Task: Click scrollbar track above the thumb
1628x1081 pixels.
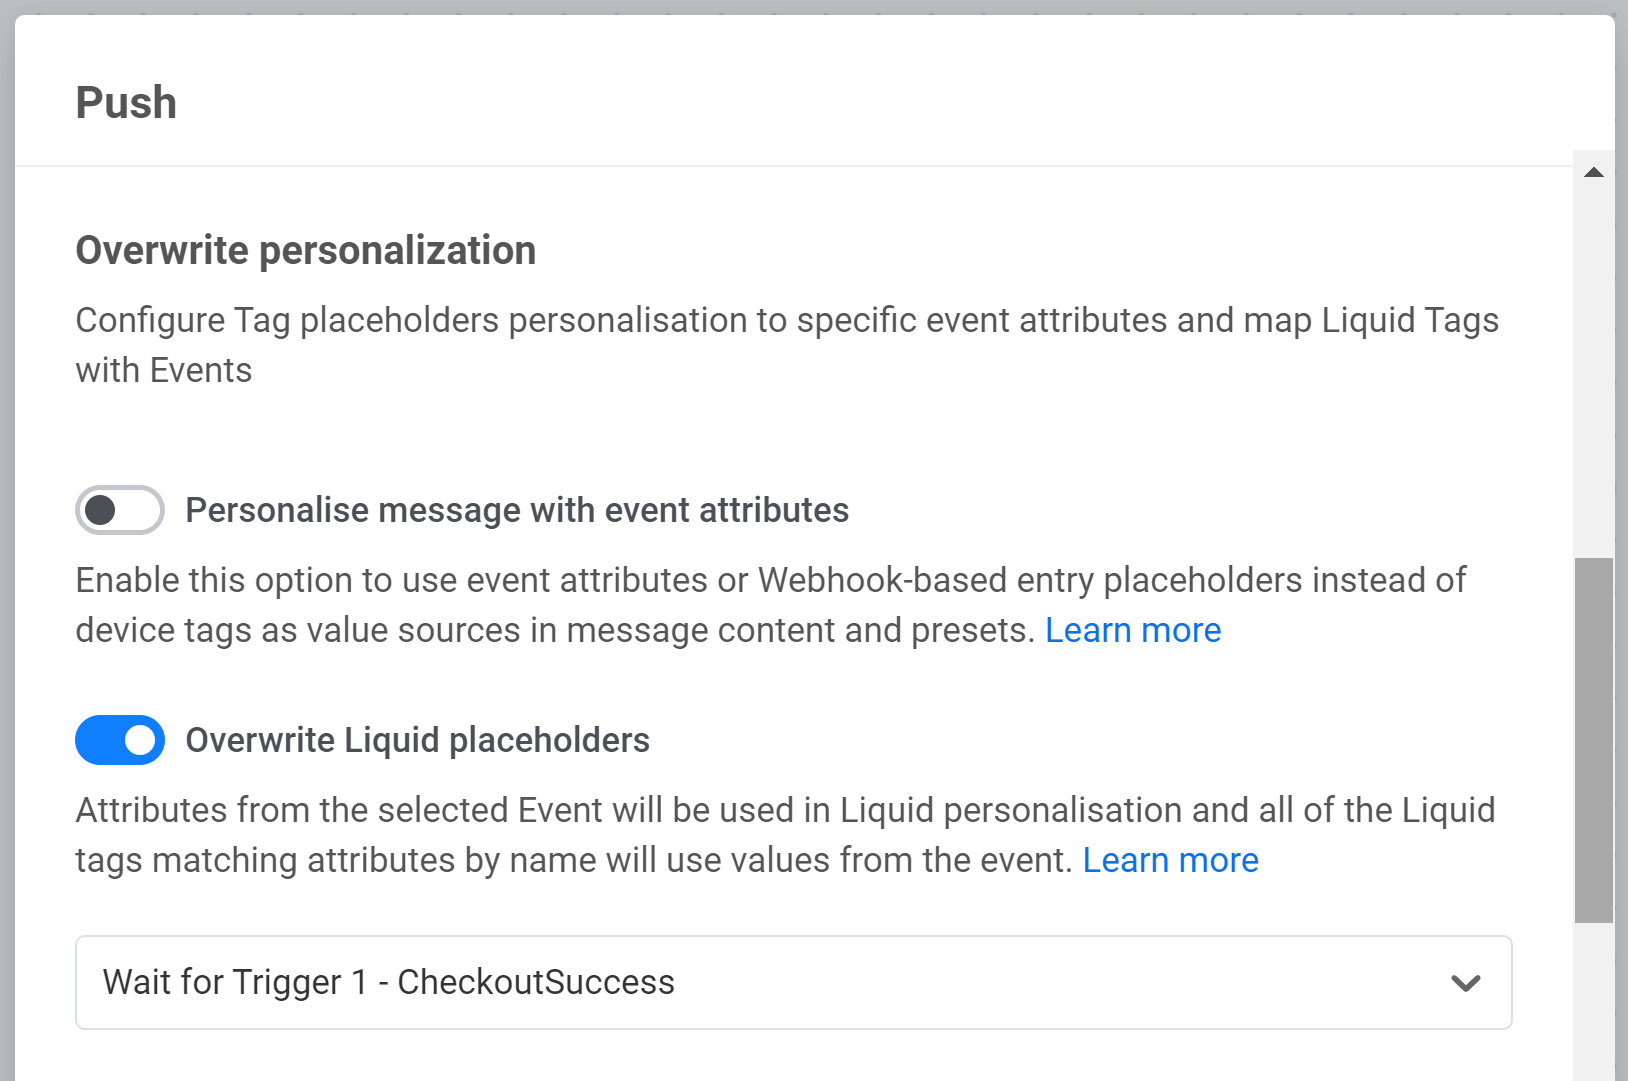Action: tap(1594, 370)
